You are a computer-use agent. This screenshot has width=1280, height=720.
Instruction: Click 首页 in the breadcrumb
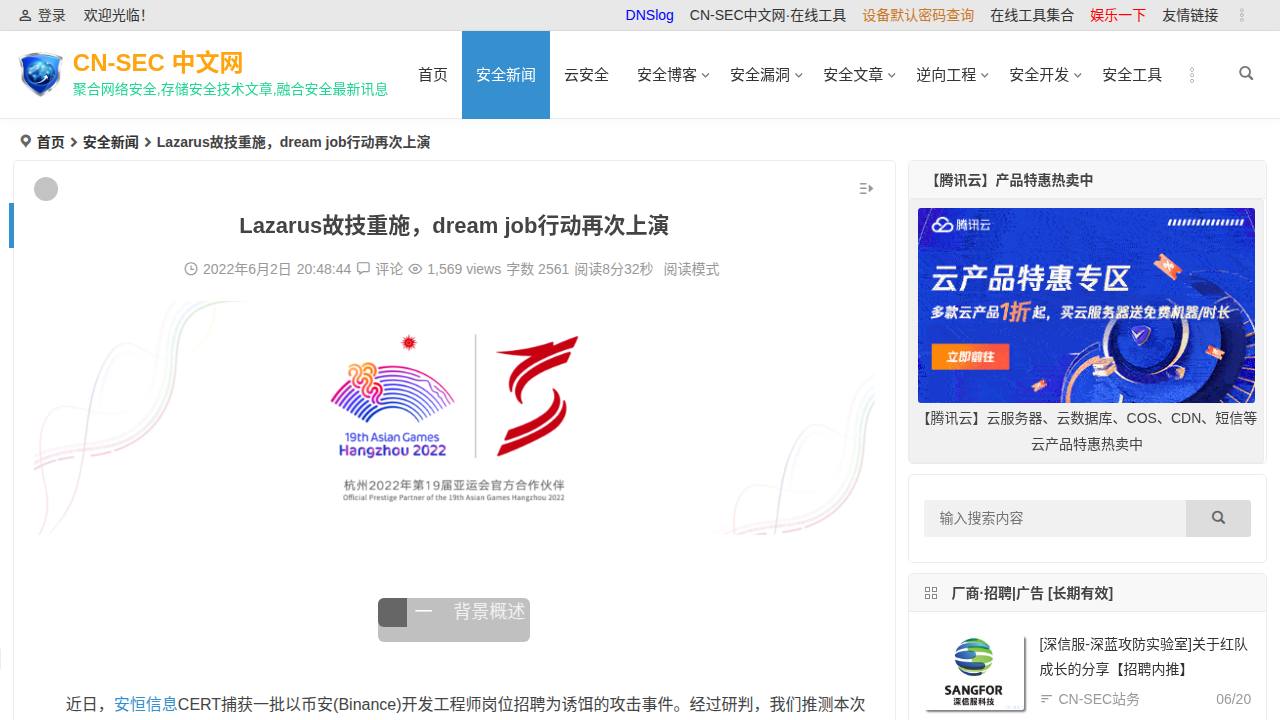click(x=51, y=142)
